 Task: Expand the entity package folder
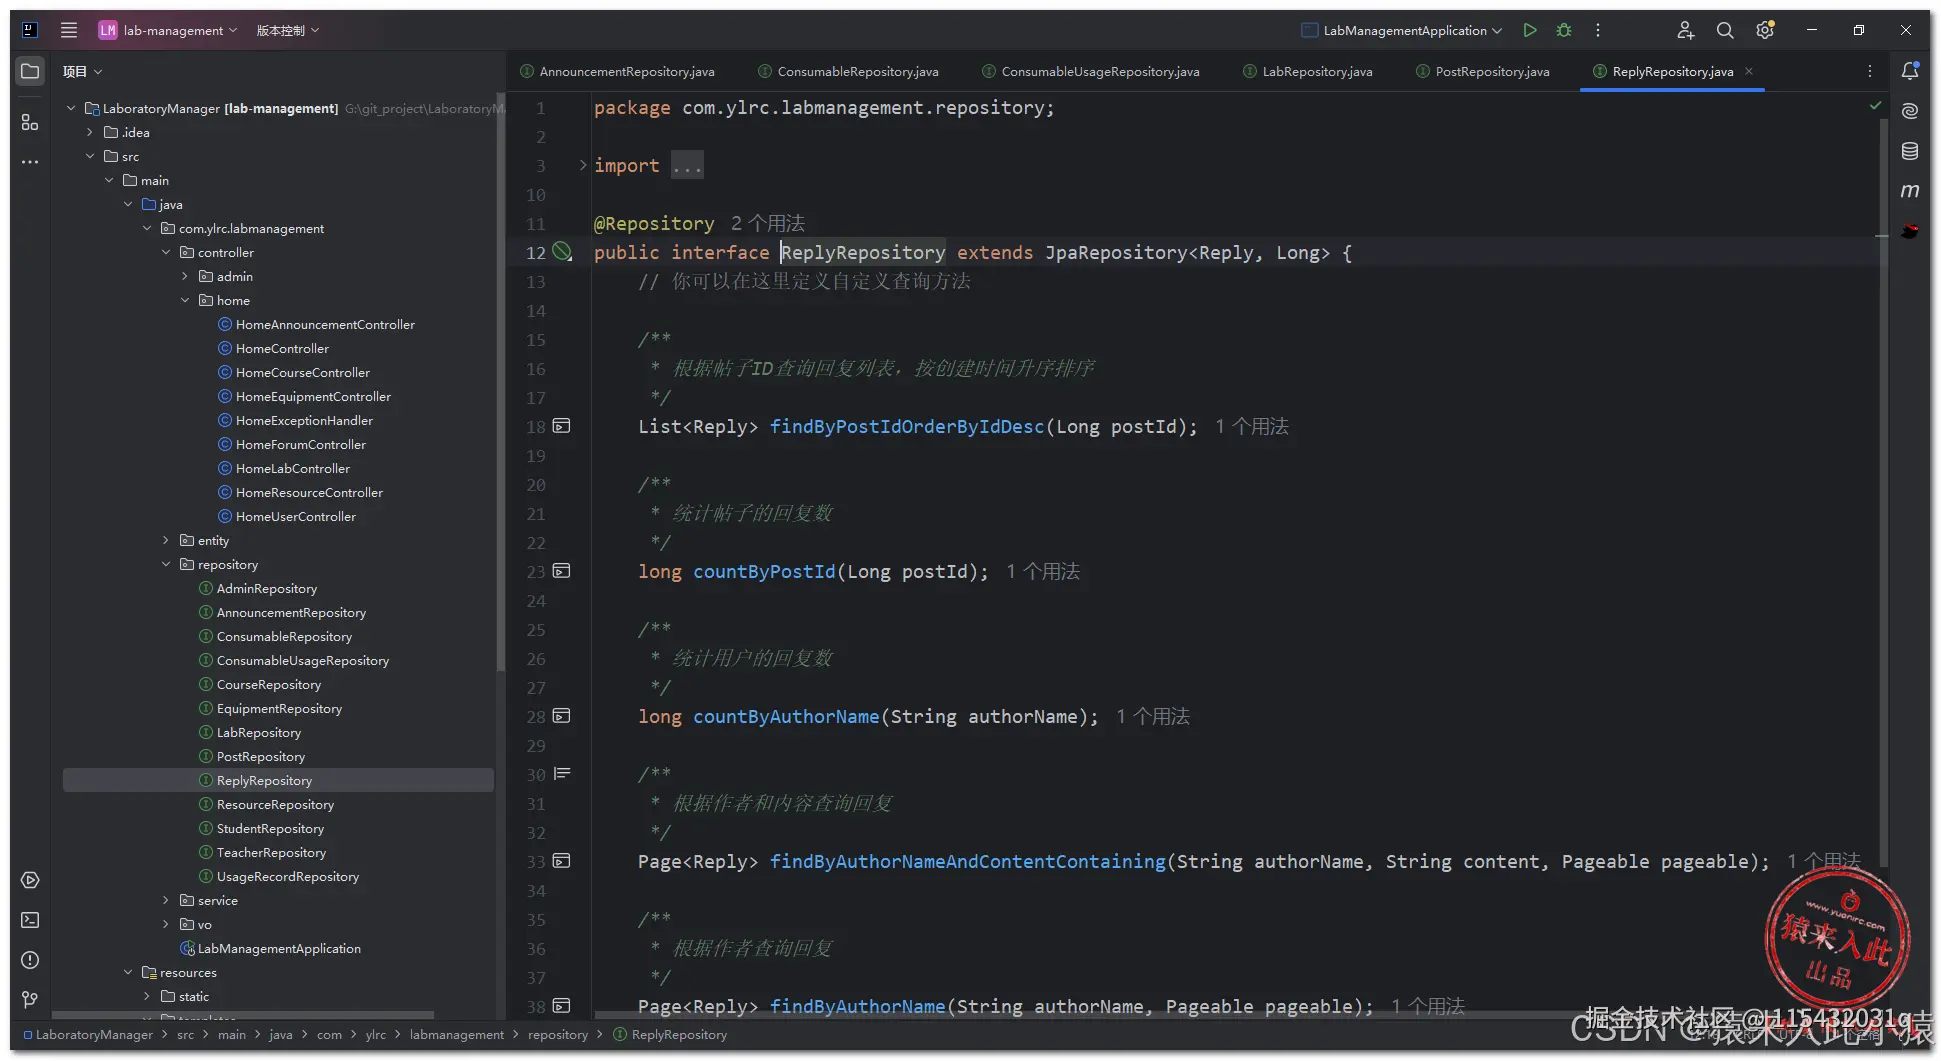[166, 540]
